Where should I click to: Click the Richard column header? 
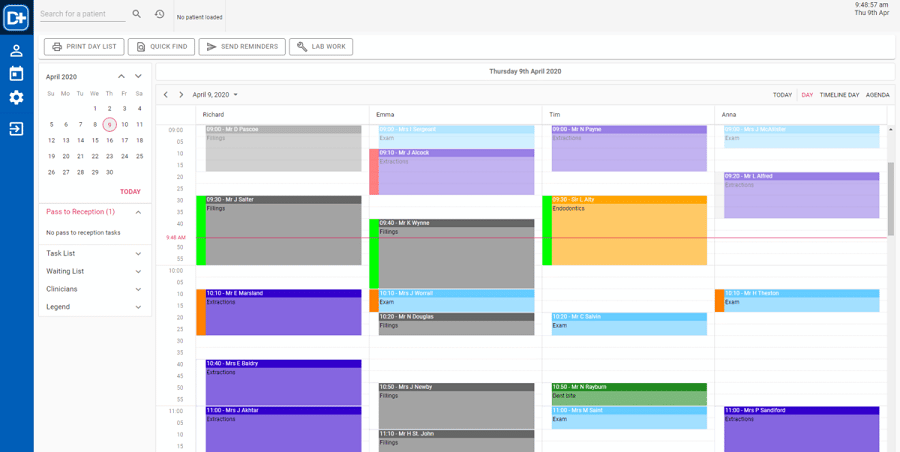[282, 115]
